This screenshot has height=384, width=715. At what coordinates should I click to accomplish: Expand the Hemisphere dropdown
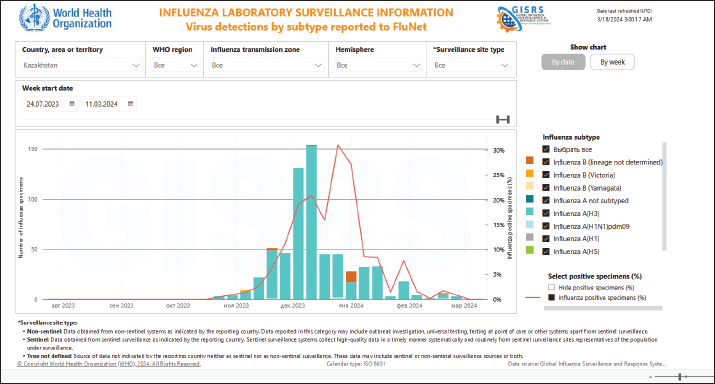pos(378,65)
